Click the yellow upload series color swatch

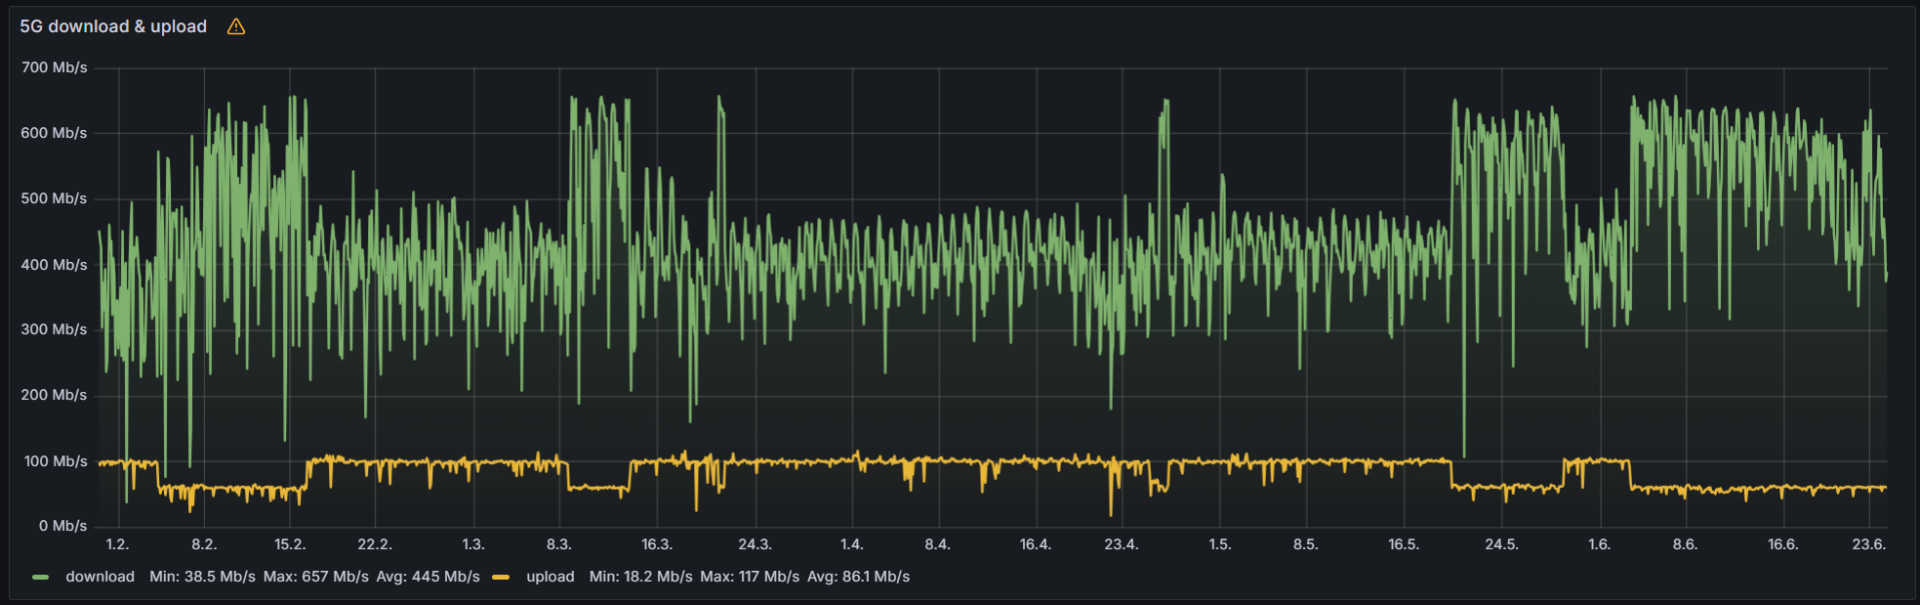[501, 577]
